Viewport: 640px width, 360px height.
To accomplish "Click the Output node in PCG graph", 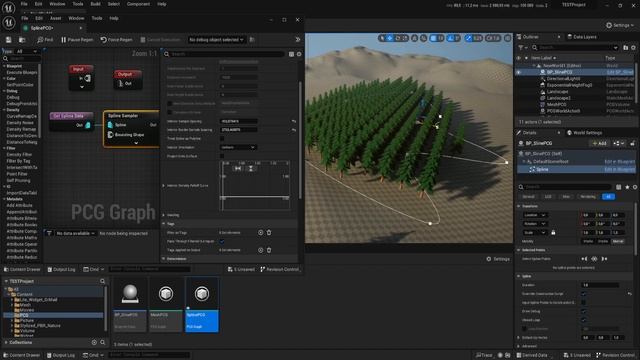I will (x=128, y=79).
